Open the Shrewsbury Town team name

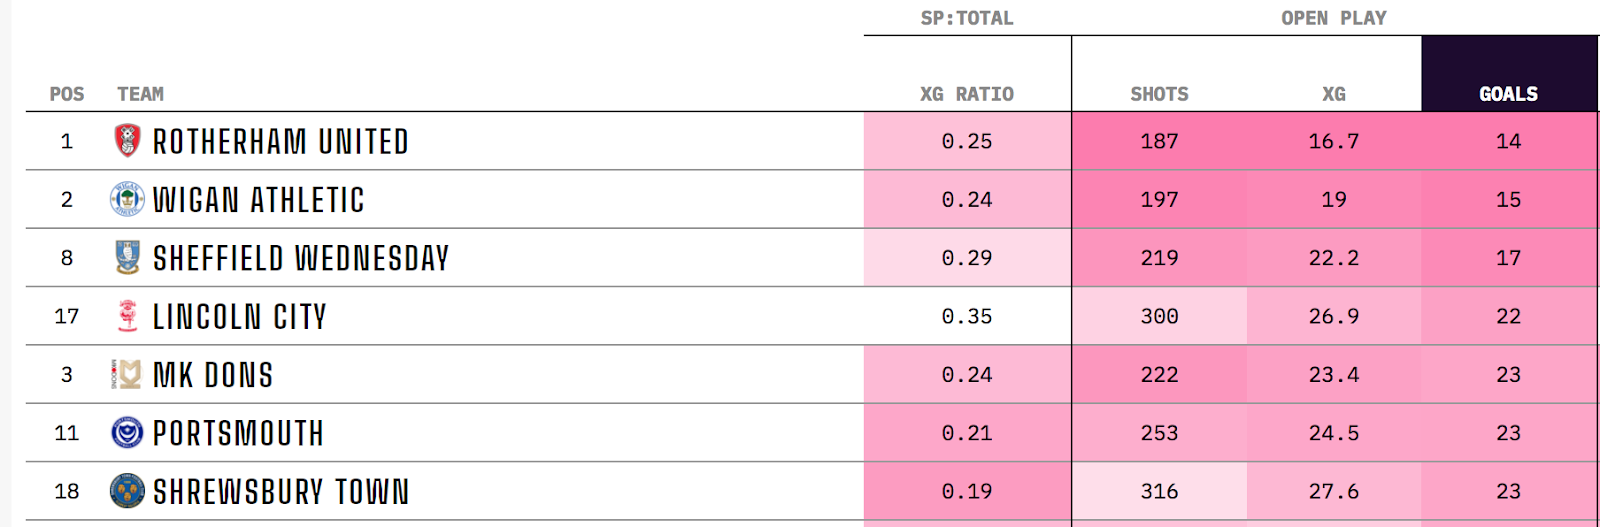coord(281,492)
